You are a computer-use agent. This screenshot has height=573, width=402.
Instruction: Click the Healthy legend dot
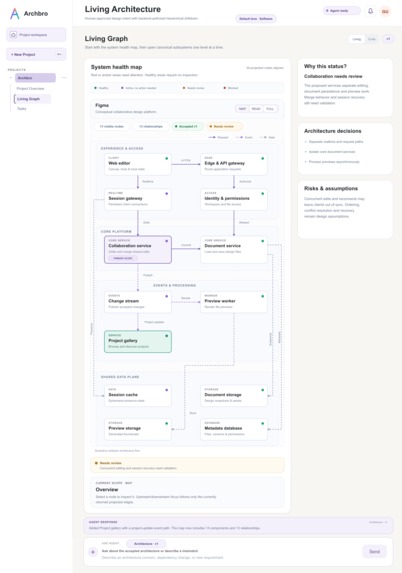pyautogui.click(x=95, y=88)
